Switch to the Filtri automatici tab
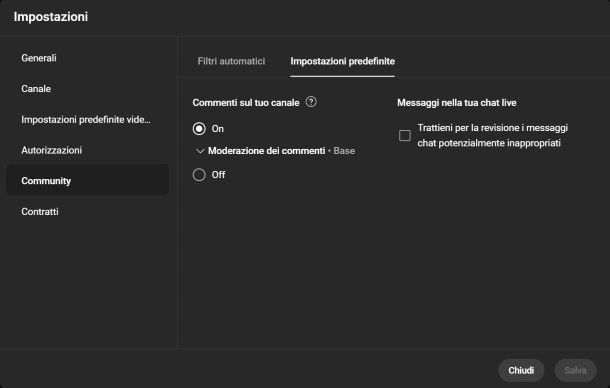 click(231, 61)
